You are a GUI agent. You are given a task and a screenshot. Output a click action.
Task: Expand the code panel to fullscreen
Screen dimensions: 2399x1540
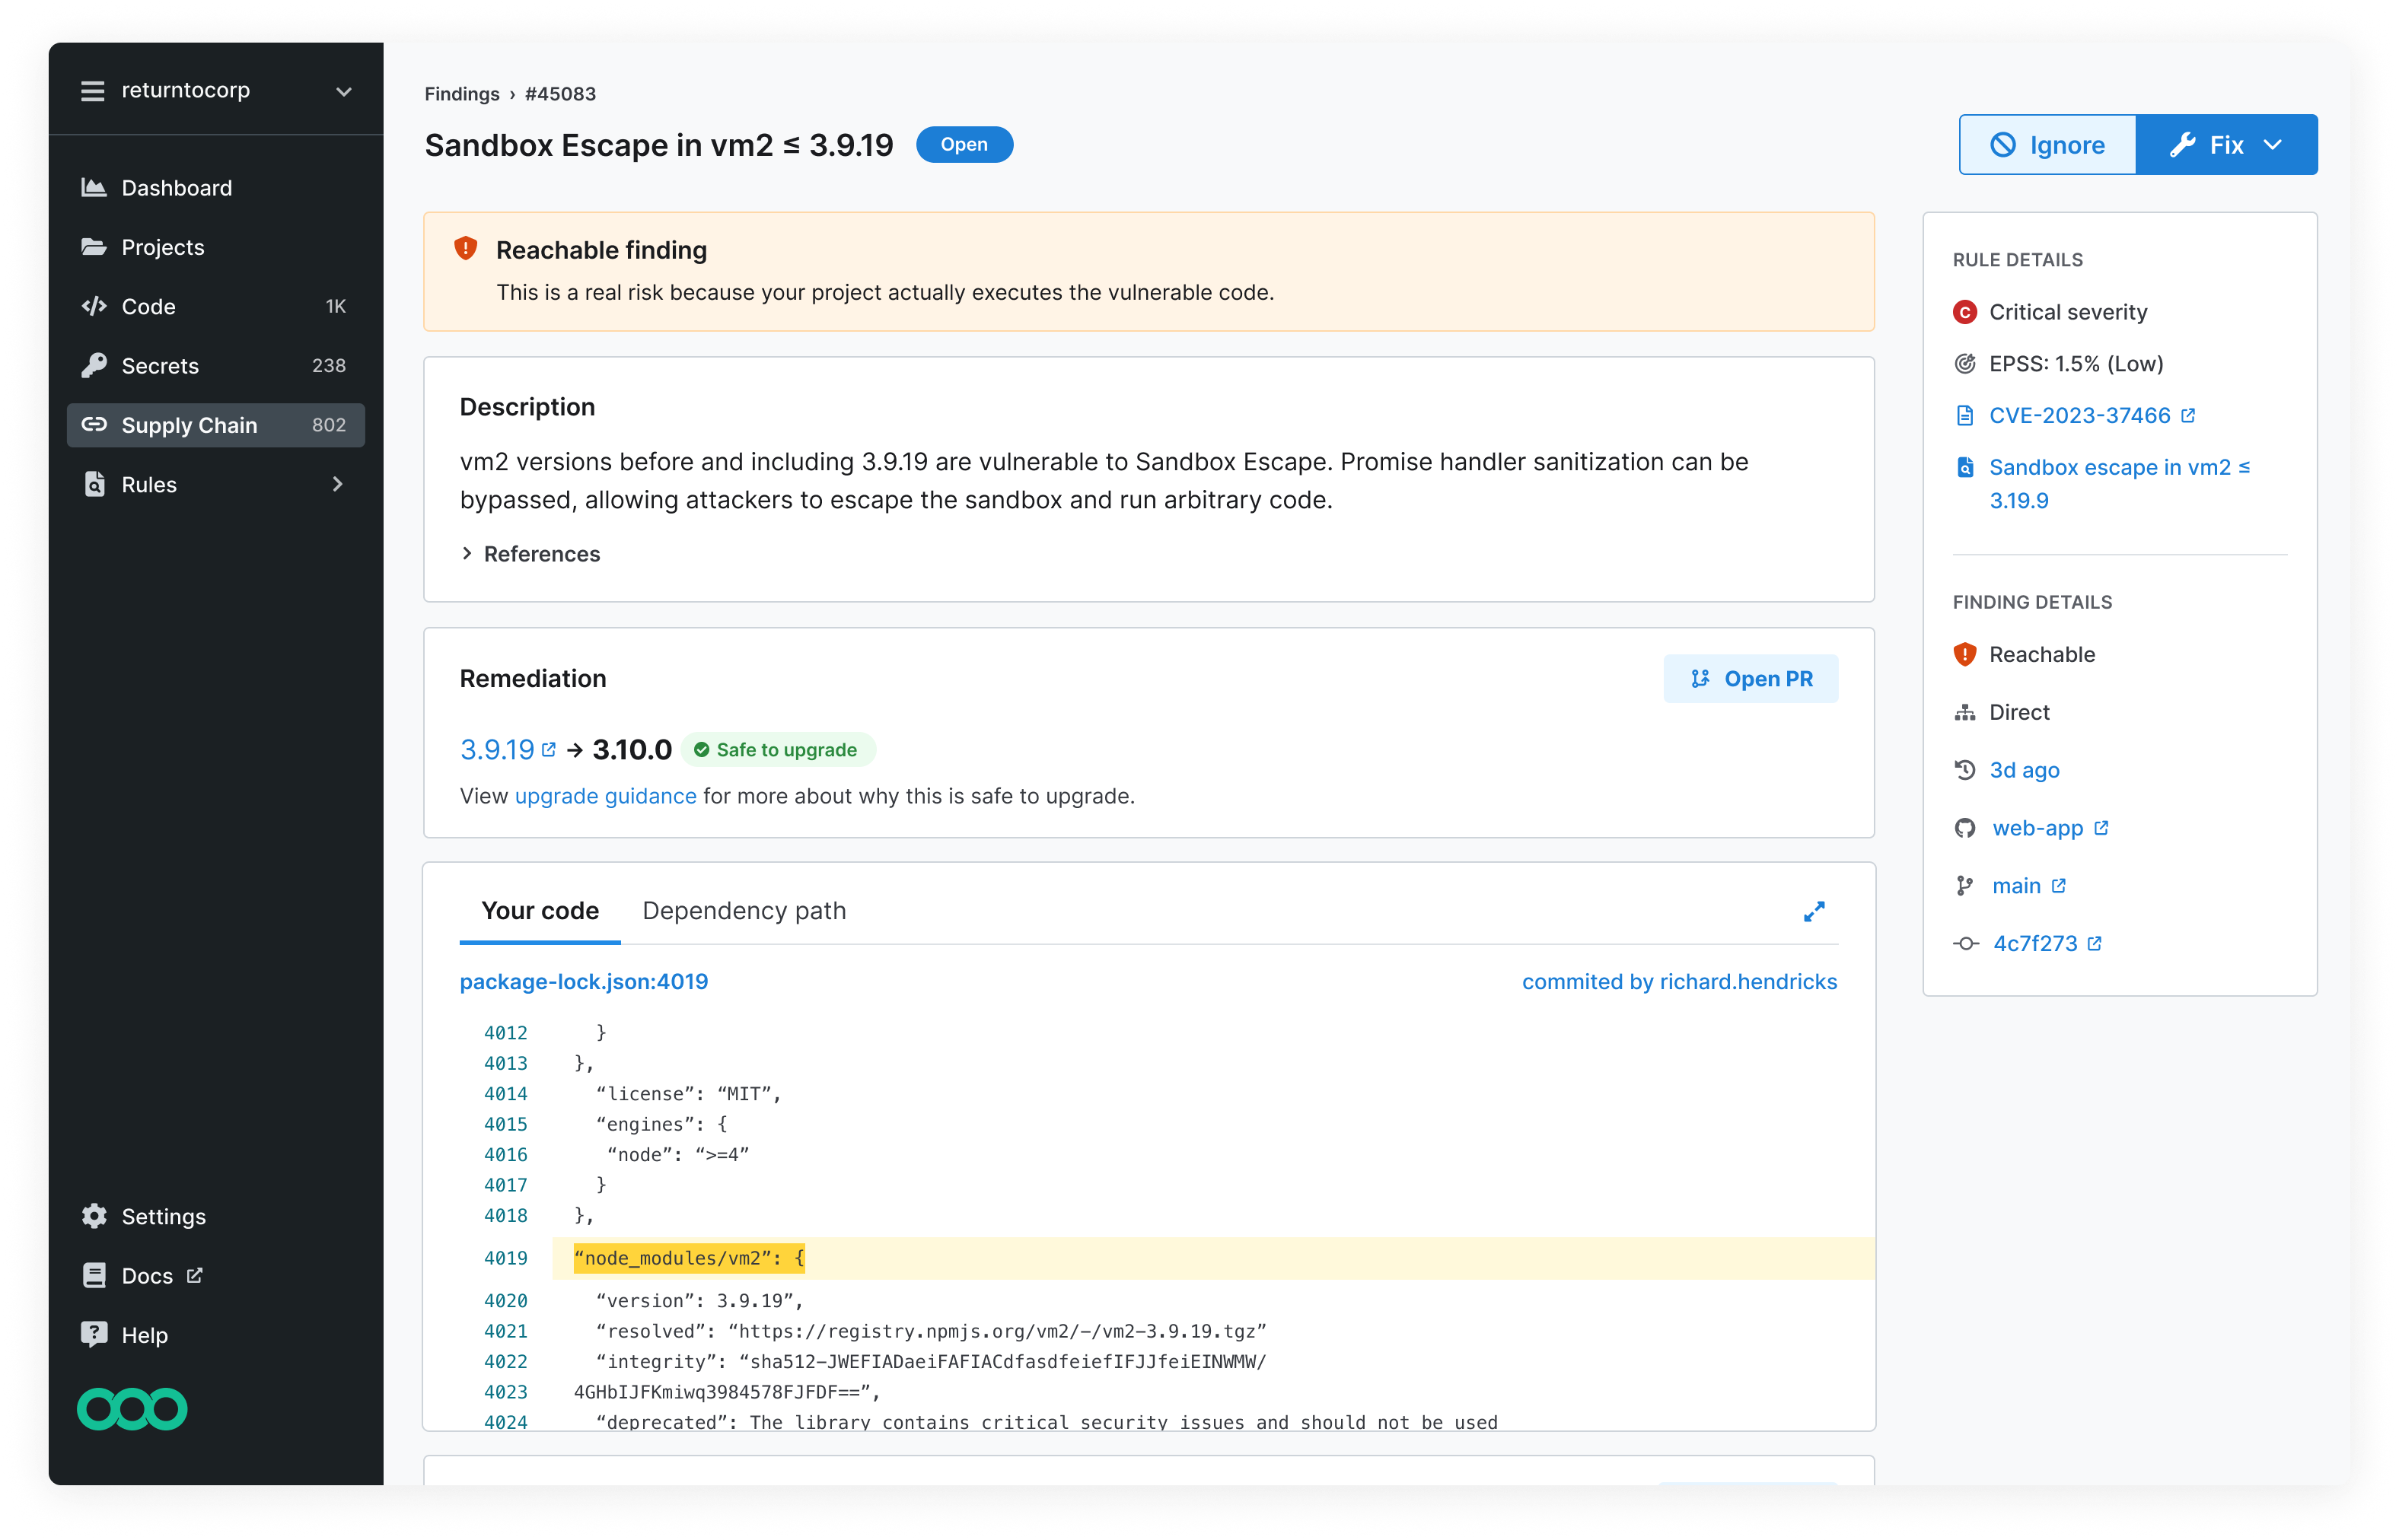pyautogui.click(x=1814, y=911)
